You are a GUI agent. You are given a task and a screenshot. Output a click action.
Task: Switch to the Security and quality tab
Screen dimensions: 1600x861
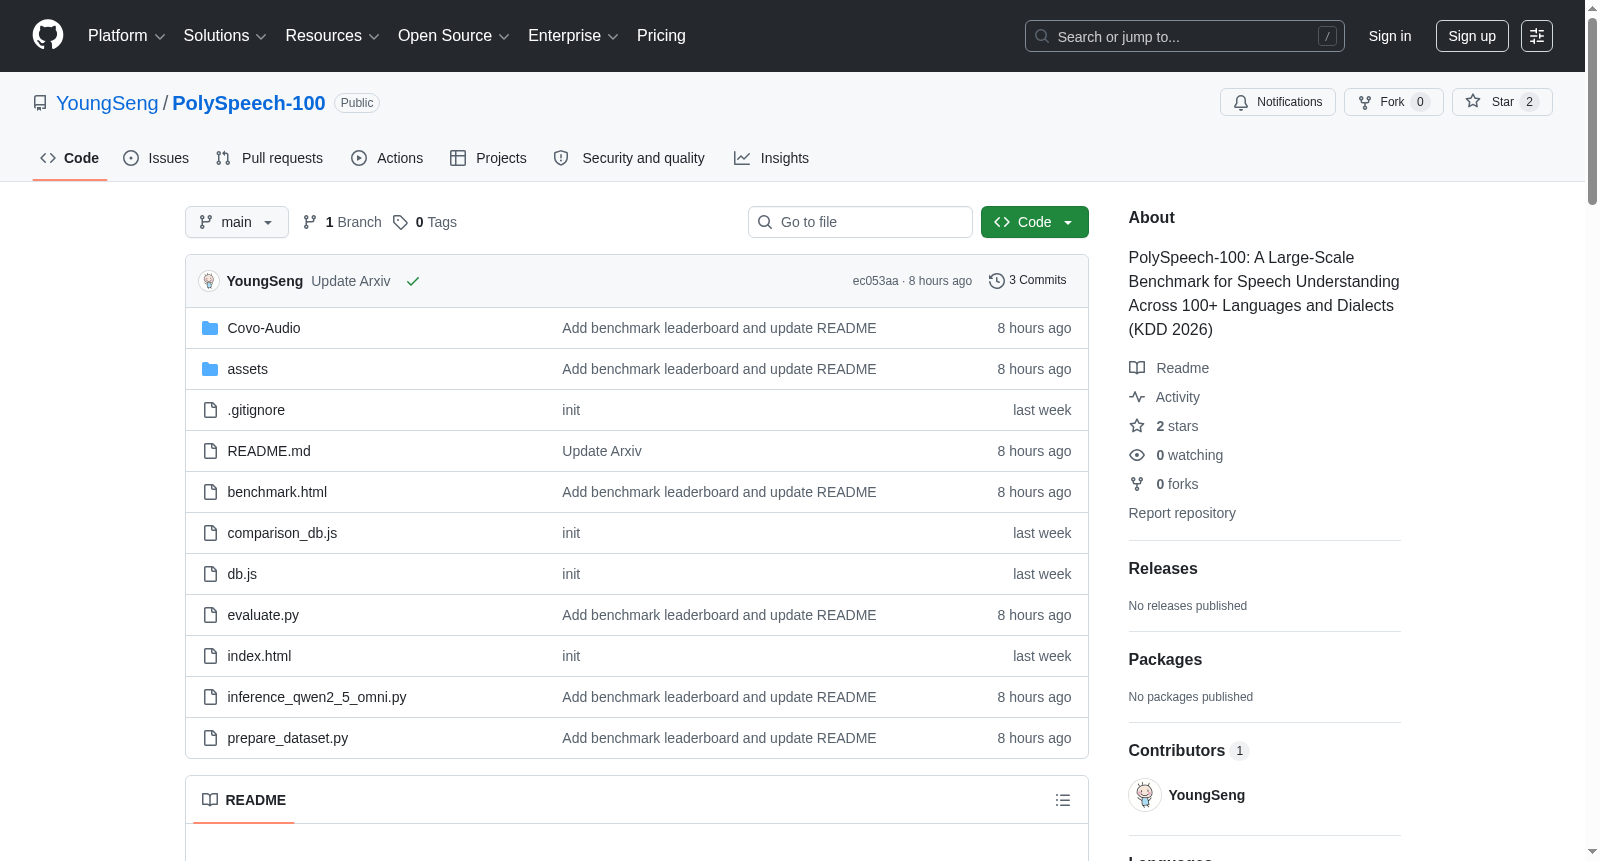tap(629, 158)
